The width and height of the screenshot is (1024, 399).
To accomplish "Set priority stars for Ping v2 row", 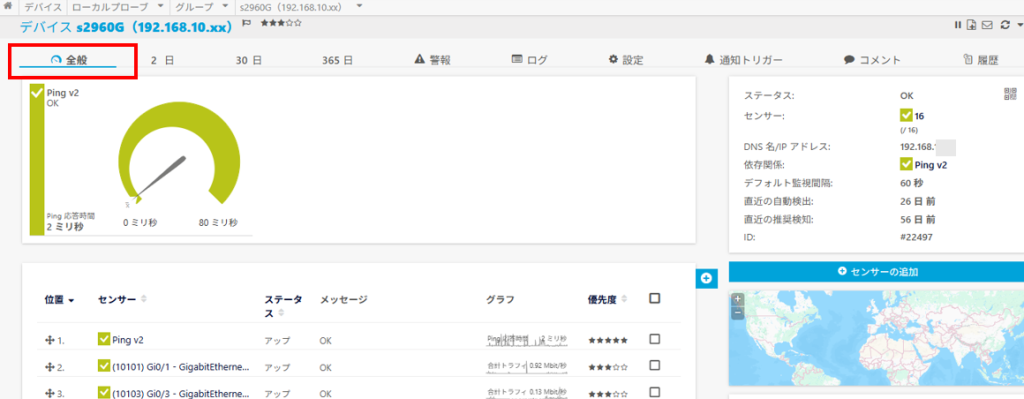I will (608, 340).
